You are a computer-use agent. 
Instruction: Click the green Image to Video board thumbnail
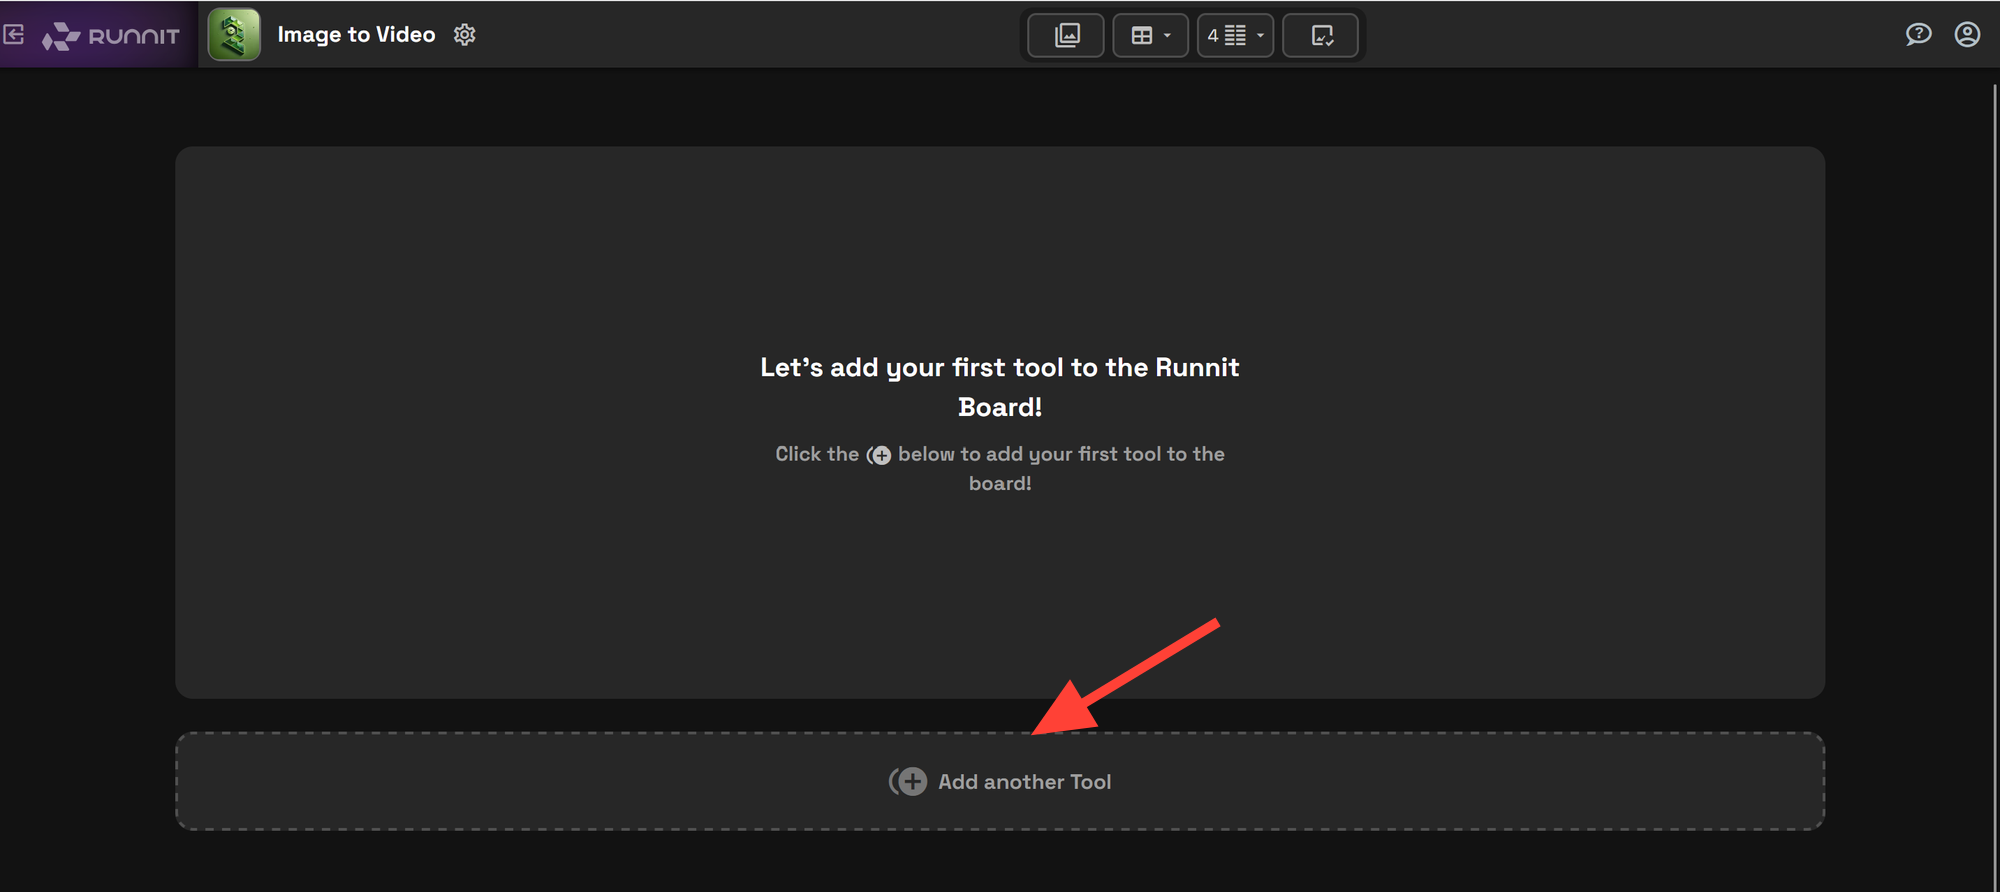234,35
